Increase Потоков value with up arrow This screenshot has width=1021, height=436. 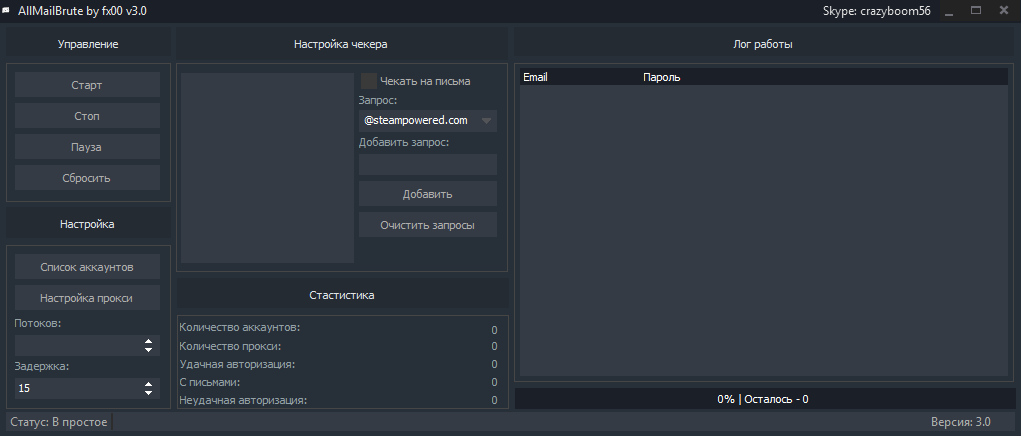[x=149, y=341]
